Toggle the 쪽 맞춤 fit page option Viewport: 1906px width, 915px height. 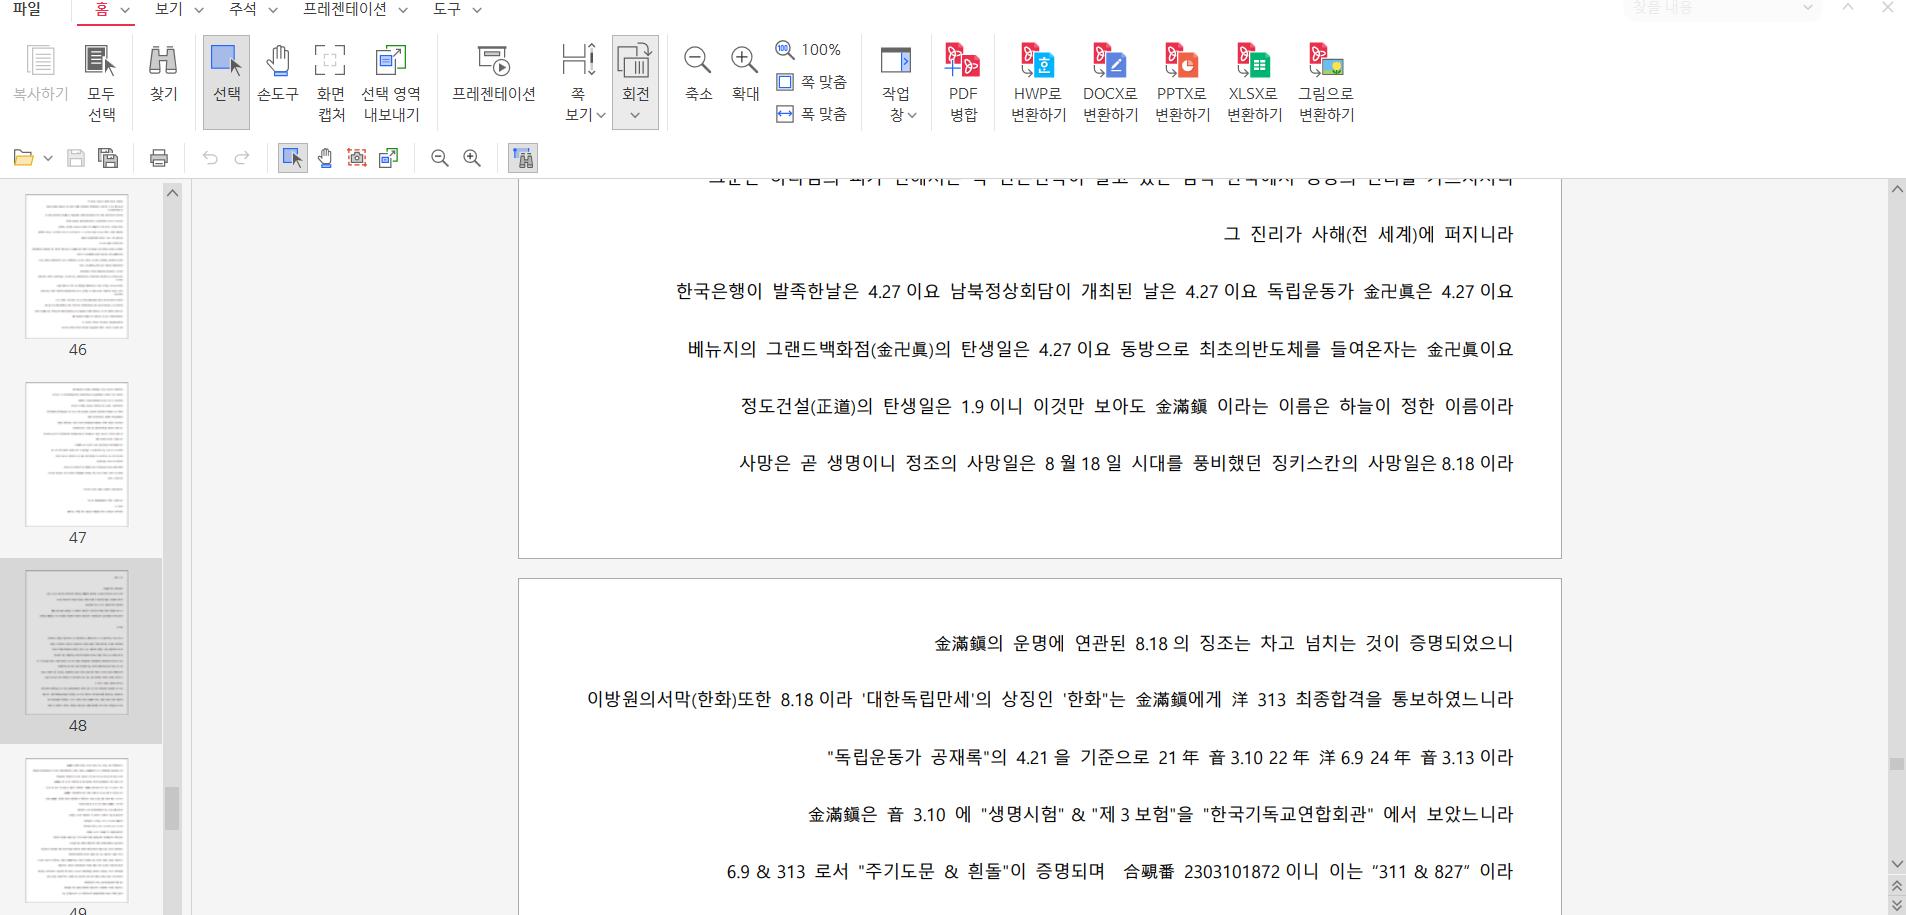[x=812, y=82]
